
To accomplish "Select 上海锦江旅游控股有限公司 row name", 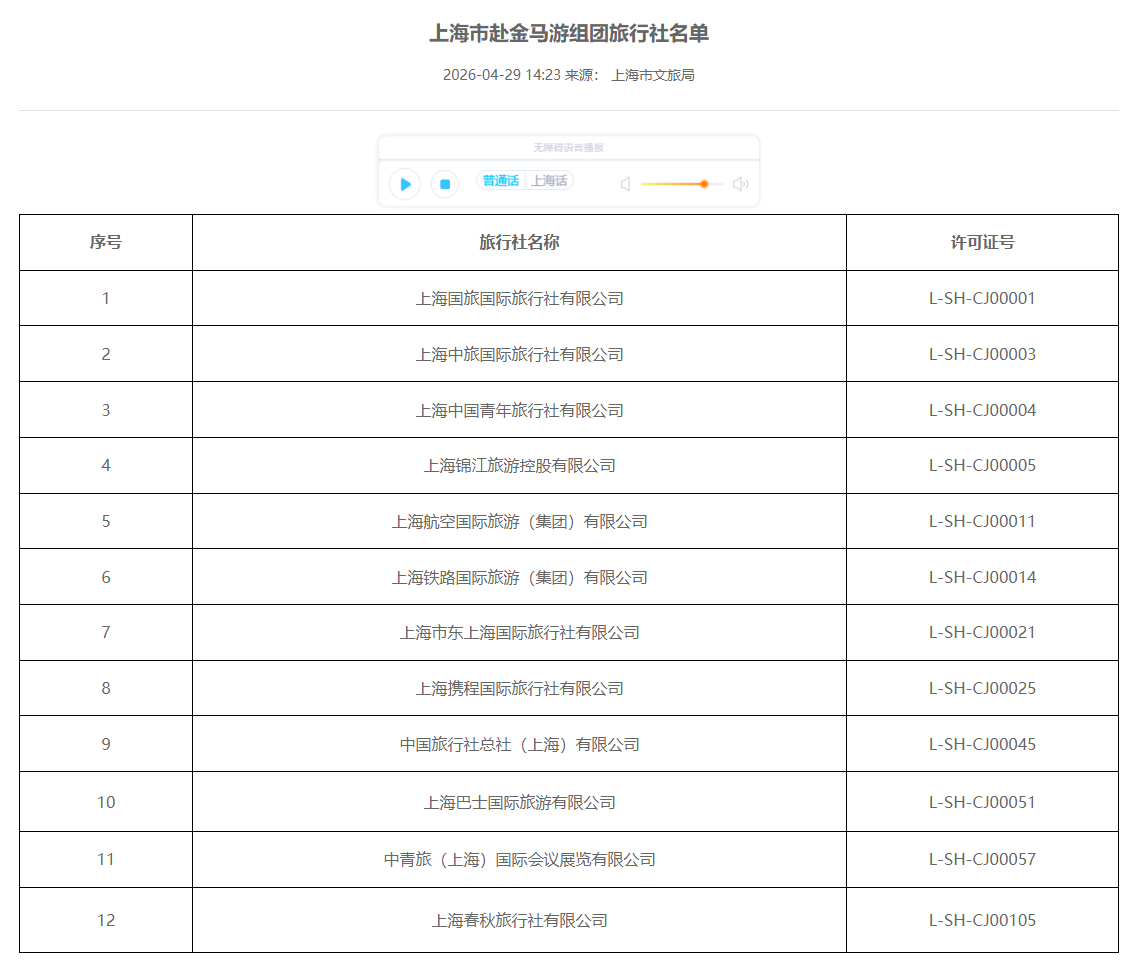I will pyautogui.click(x=519, y=465).
